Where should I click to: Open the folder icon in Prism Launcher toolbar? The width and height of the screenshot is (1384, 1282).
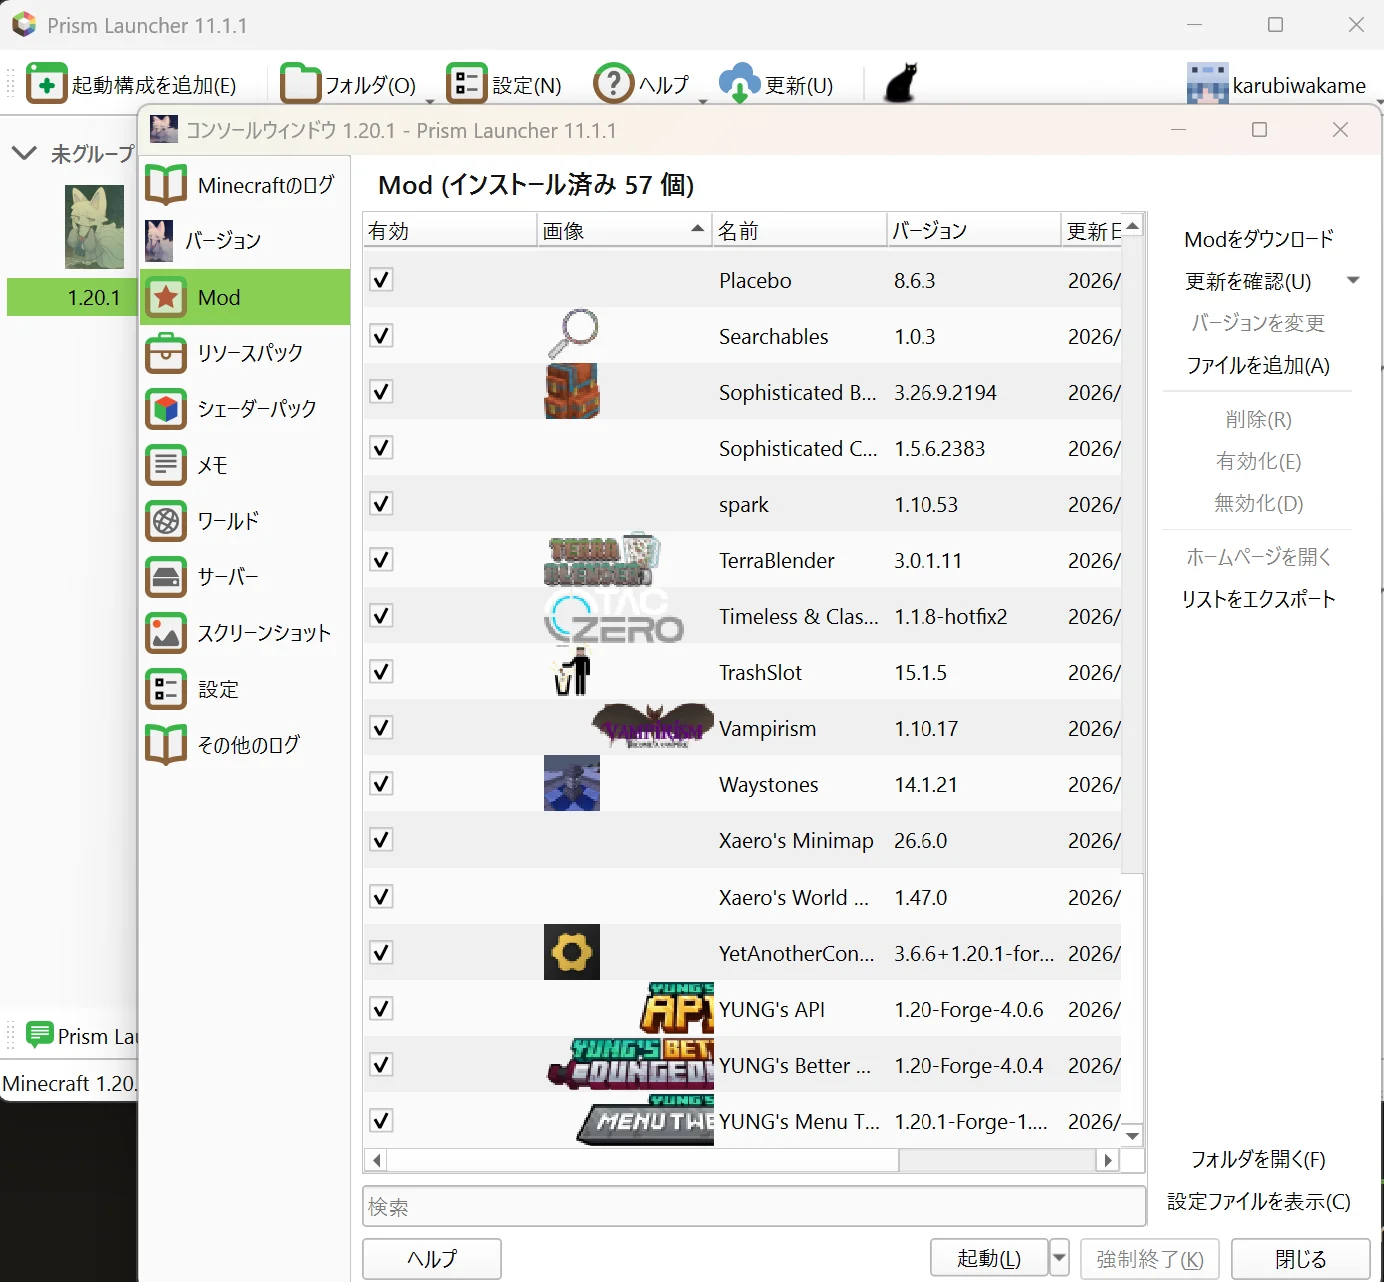tap(300, 84)
